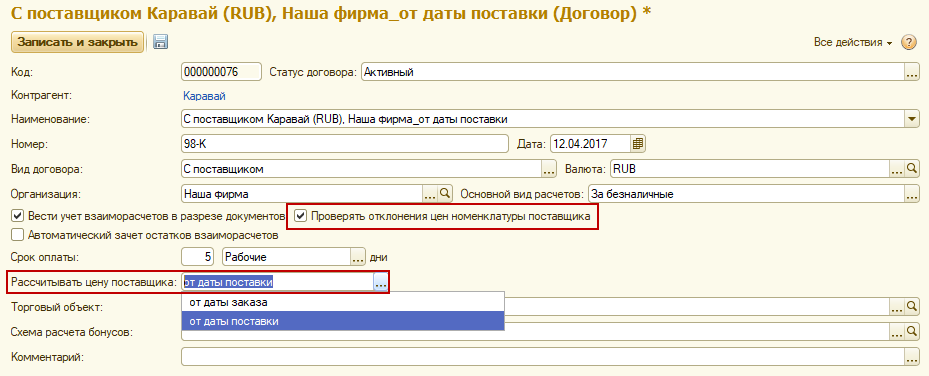Open the ellipsis selector for Вид договора
Viewport: 929px width, 376px height.
pos(549,169)
